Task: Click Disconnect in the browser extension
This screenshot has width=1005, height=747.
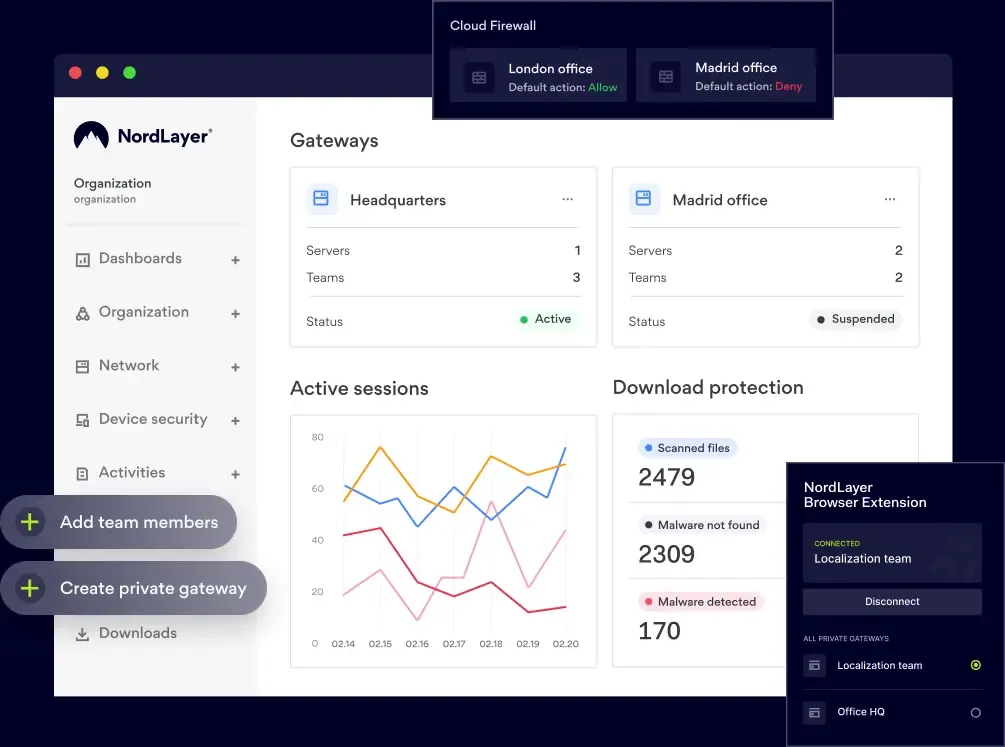Action: [892, 601]
